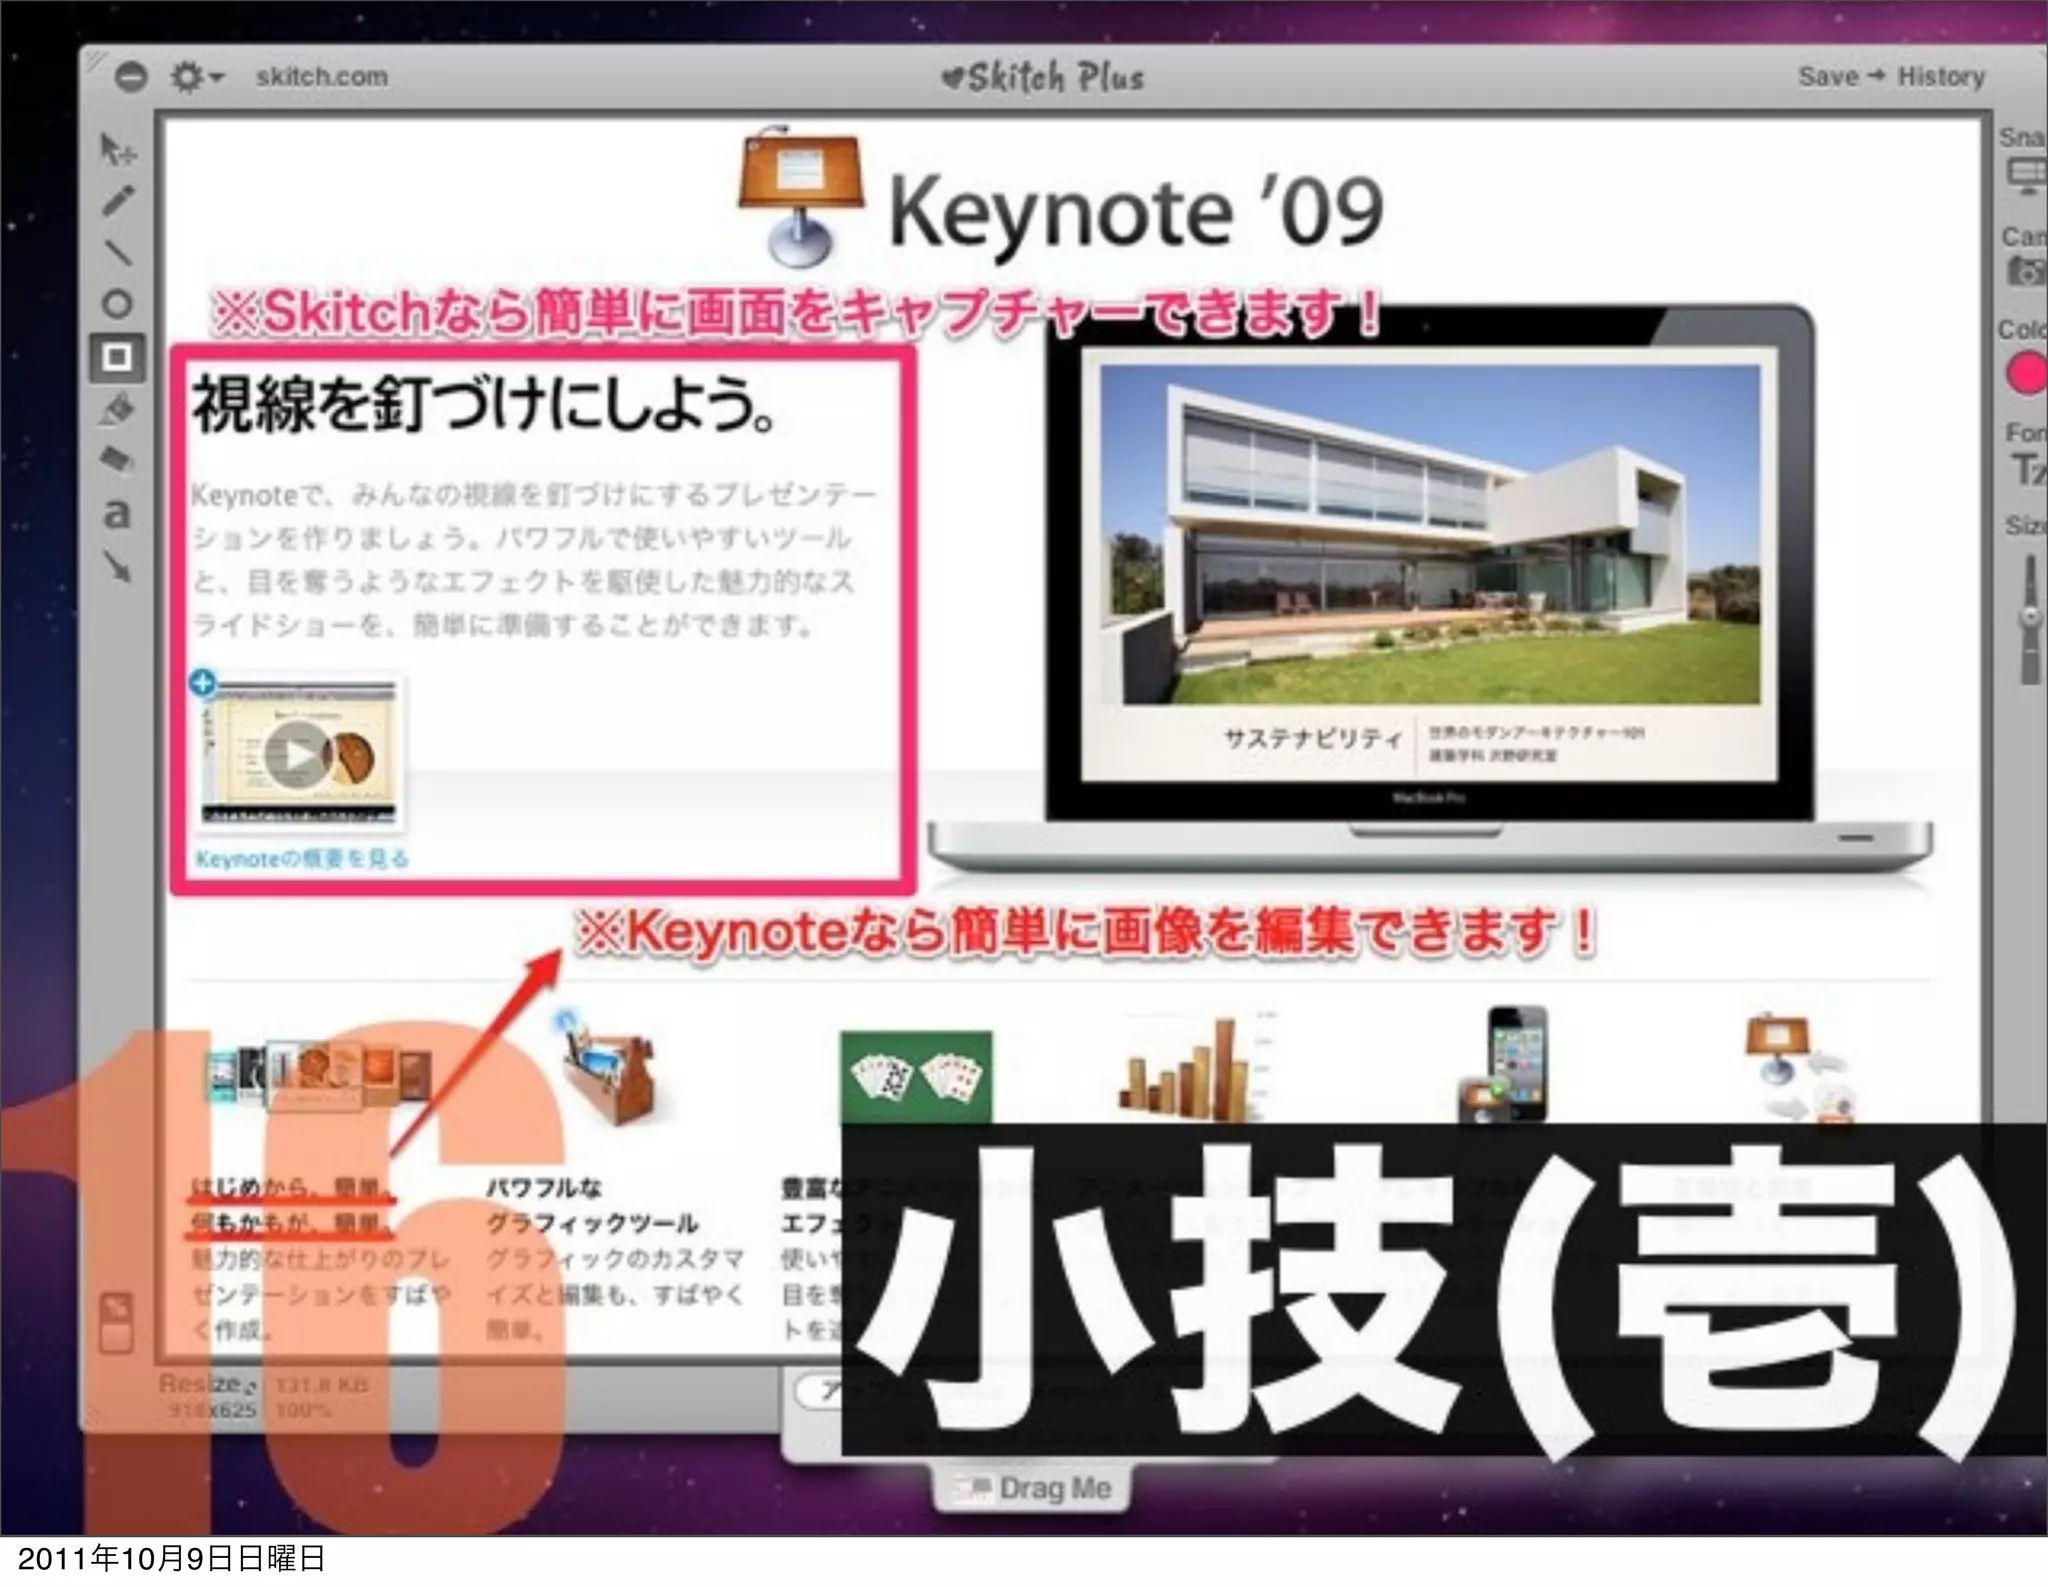
Task: Select the Highlighter fill tool
Action: pyautogui.click(x=118, y=409)
